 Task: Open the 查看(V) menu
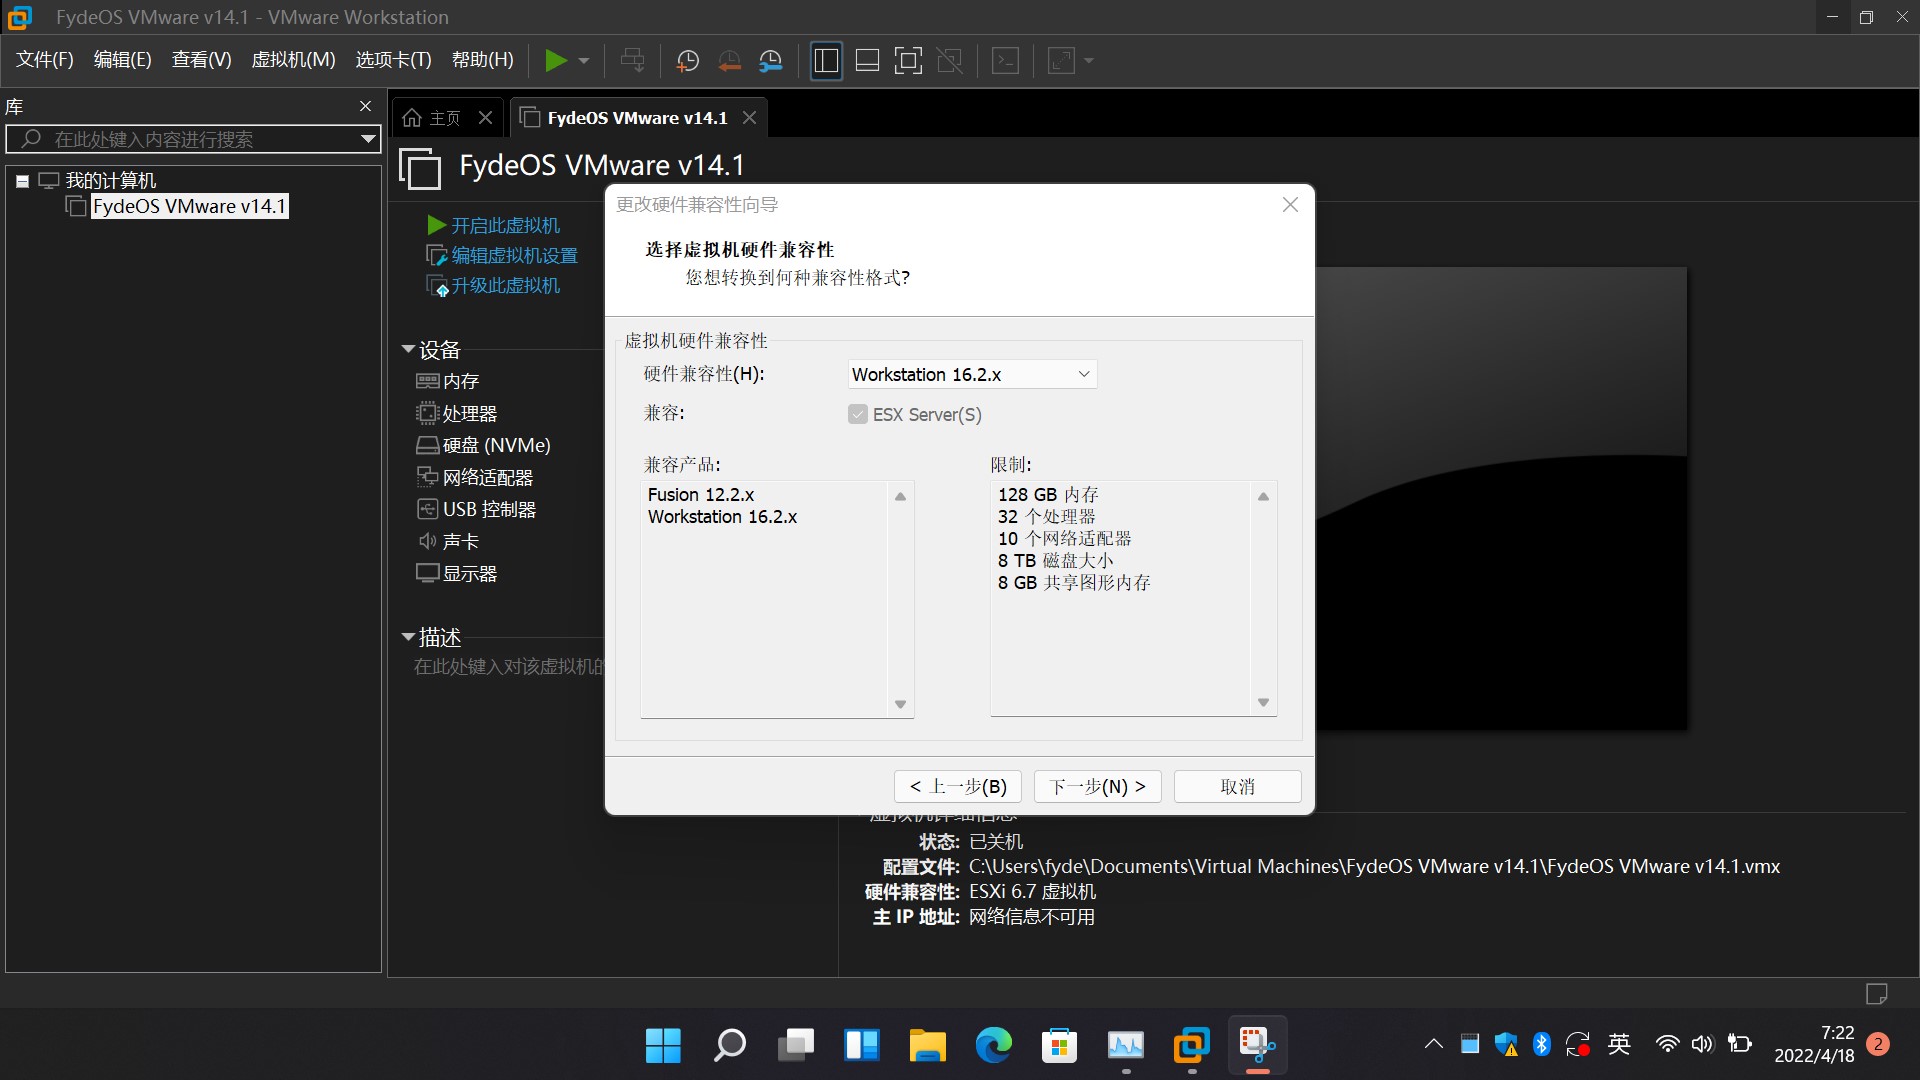click(201, 60)
